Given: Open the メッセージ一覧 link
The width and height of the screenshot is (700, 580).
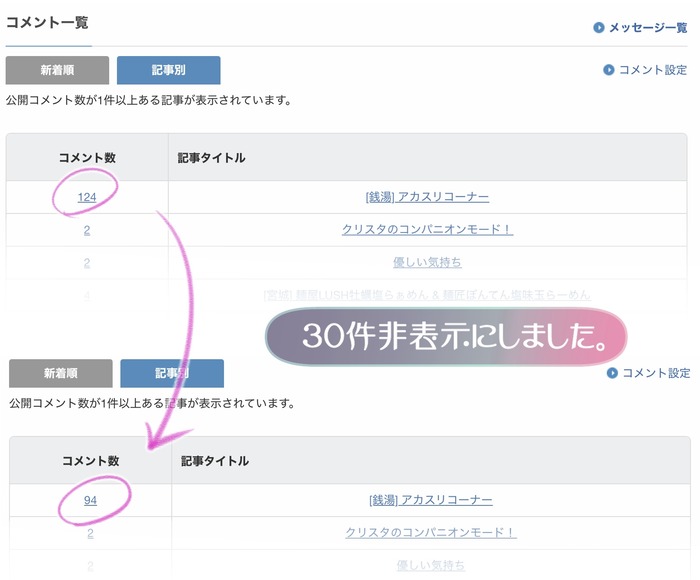Looking at the screenshot, I should 648,28.
